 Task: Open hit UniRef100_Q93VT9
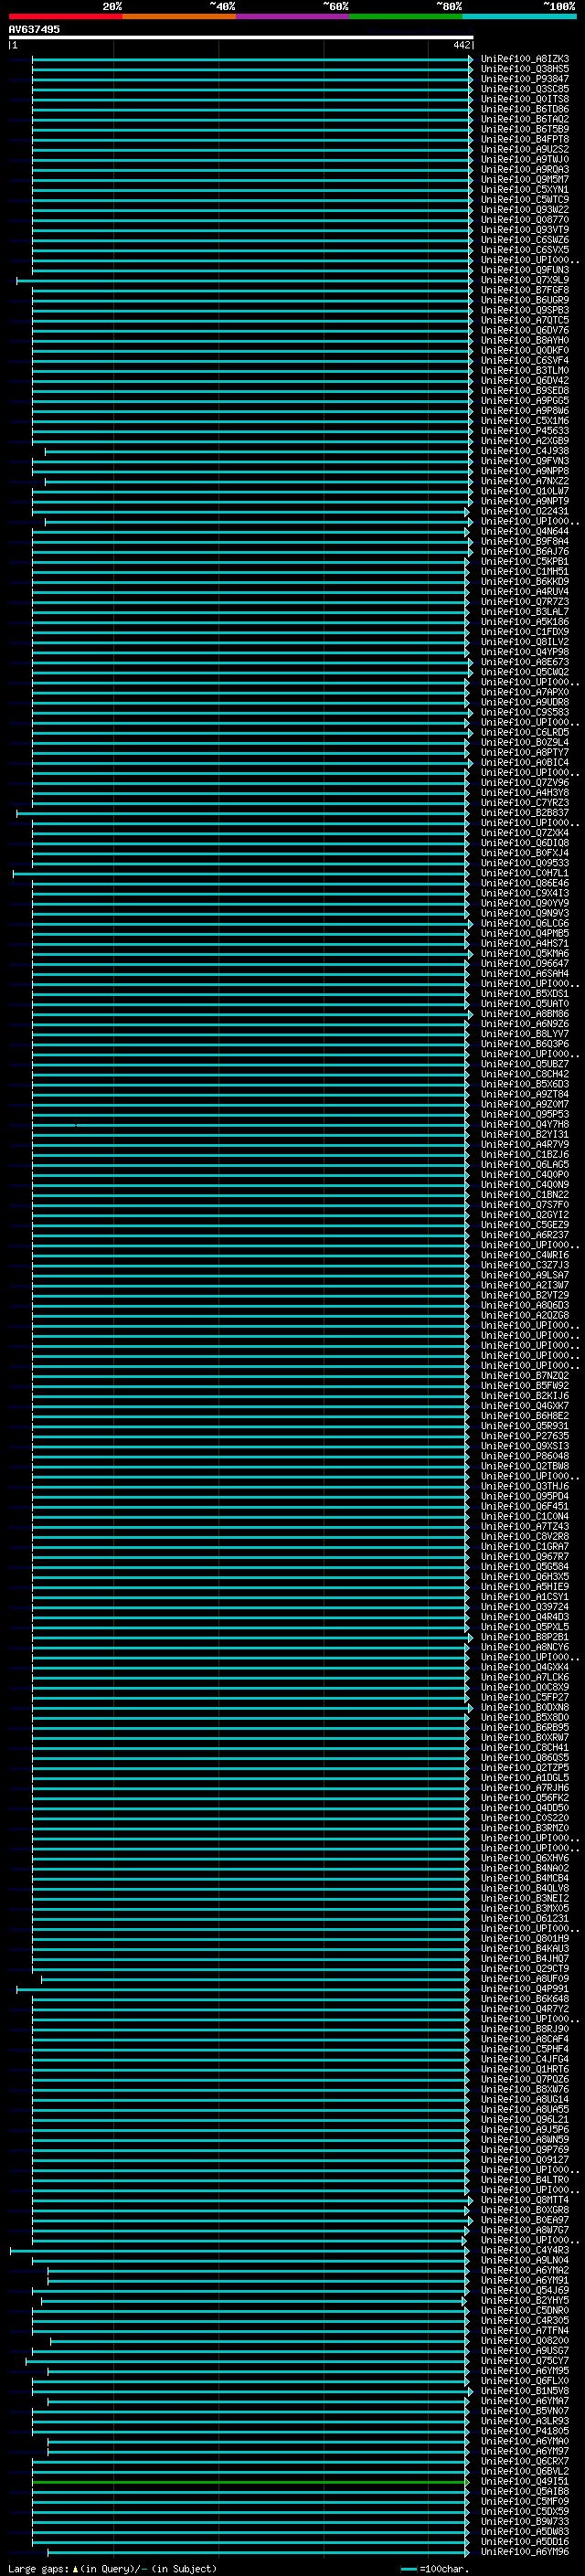click(x=525, y=230)
